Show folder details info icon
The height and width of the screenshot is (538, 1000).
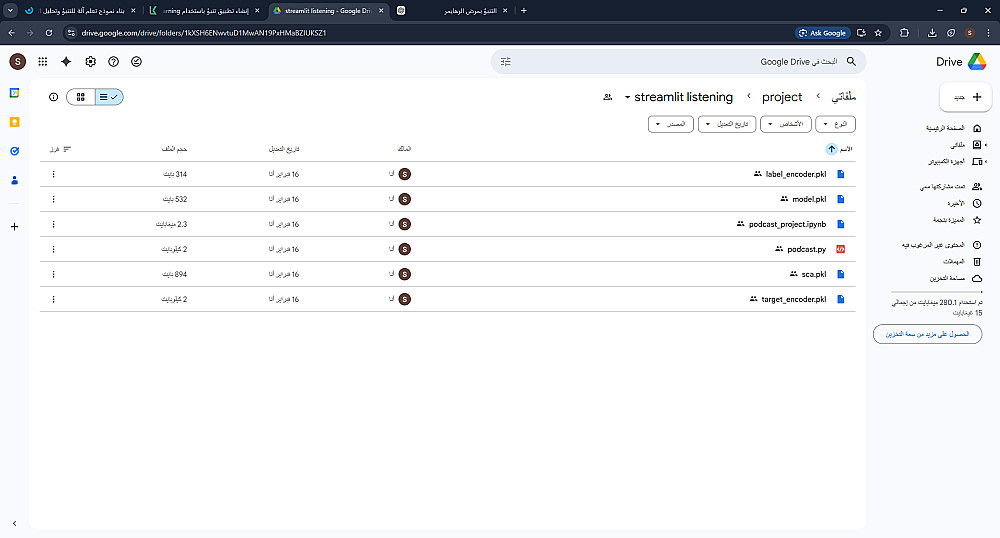54,97
